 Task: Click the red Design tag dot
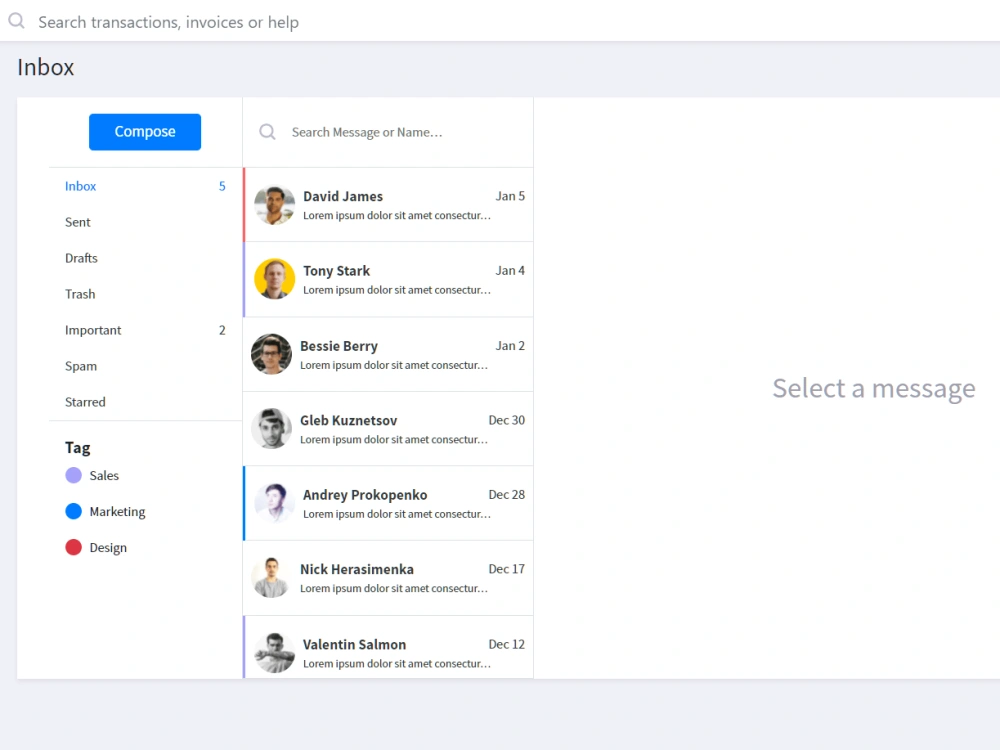point(73,547)
